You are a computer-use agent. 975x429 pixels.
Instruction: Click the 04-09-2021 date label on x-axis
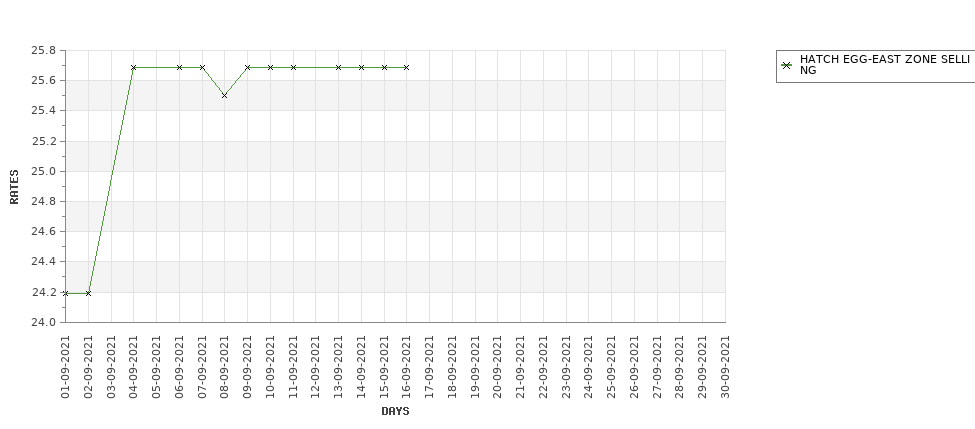(x=134, y=367)
